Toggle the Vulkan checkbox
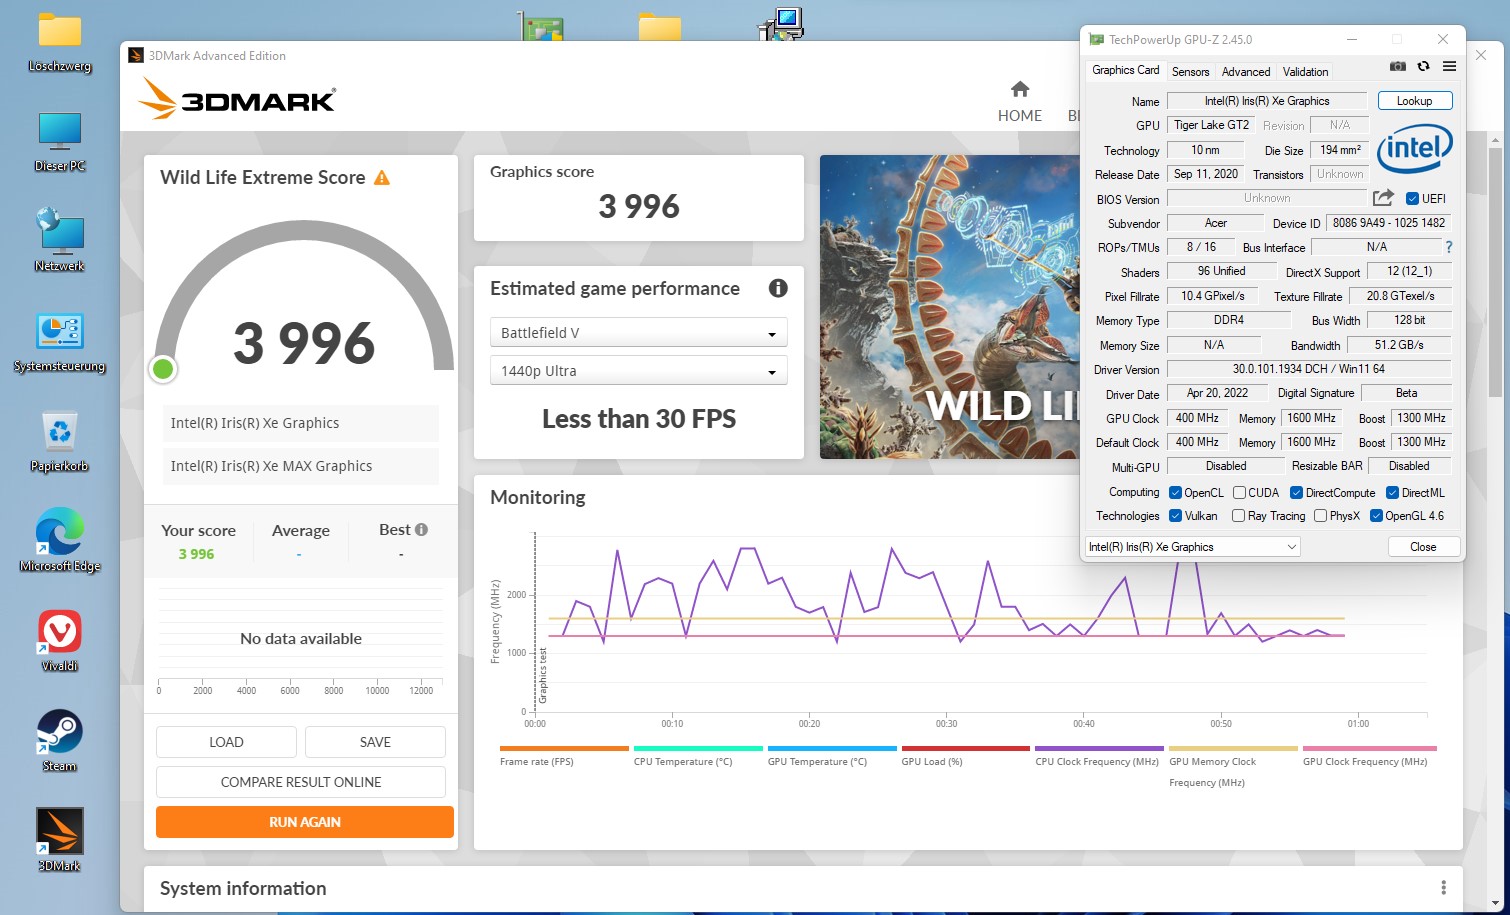This screenshot has height=915, width=1510. tap(1175, 516)
